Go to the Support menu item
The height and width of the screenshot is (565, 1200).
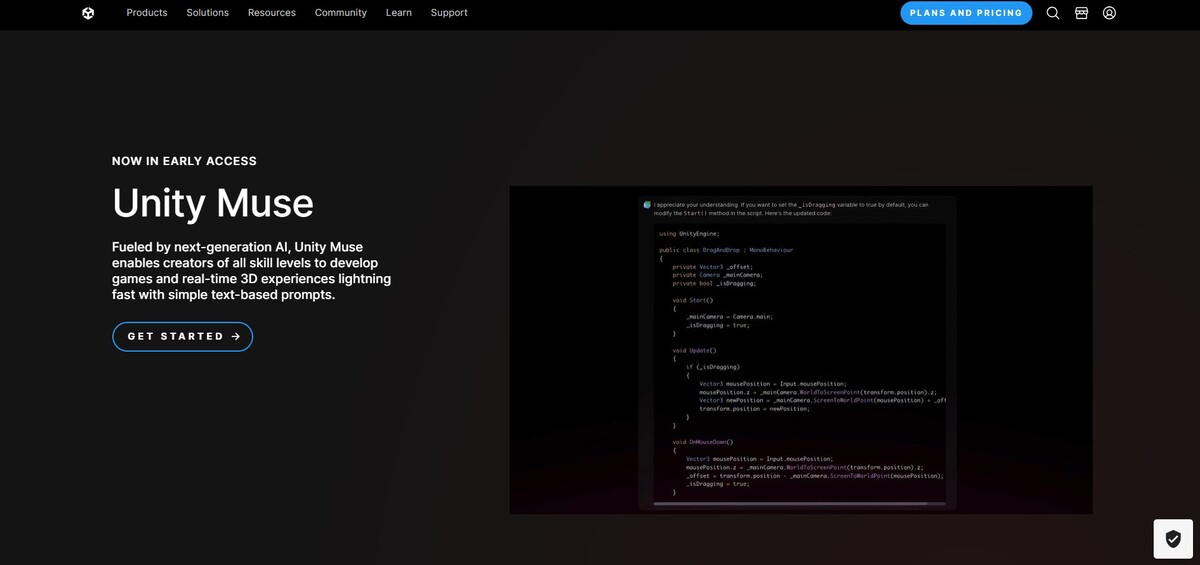449,13
